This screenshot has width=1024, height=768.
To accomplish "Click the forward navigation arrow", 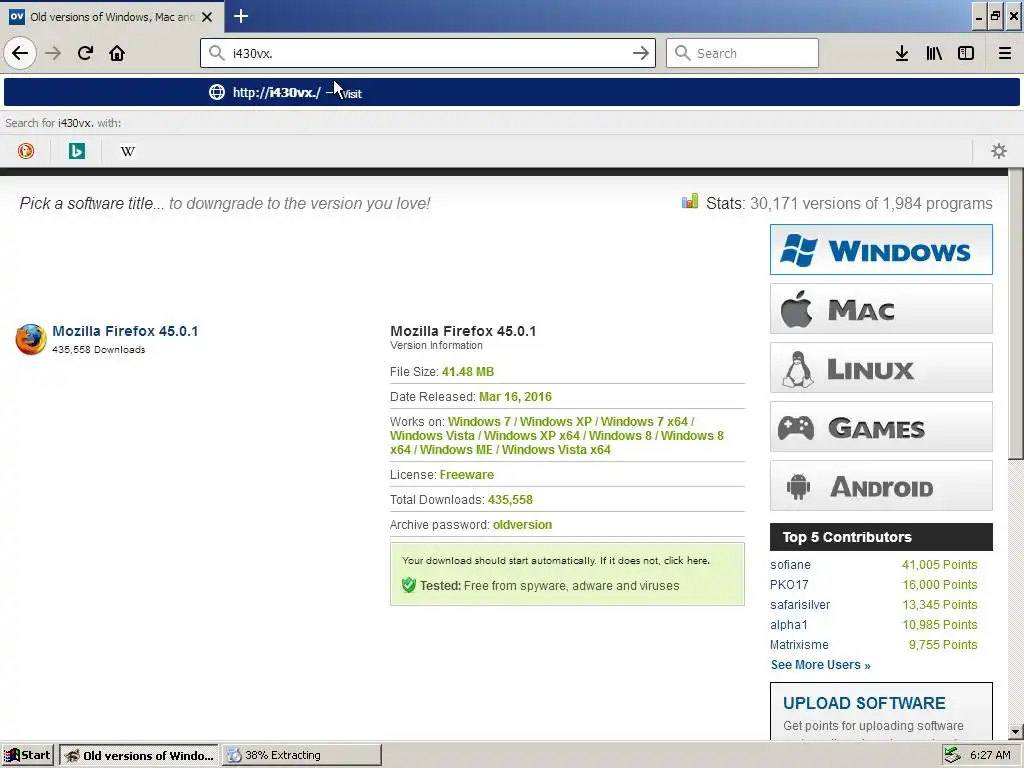I will 53,53.
